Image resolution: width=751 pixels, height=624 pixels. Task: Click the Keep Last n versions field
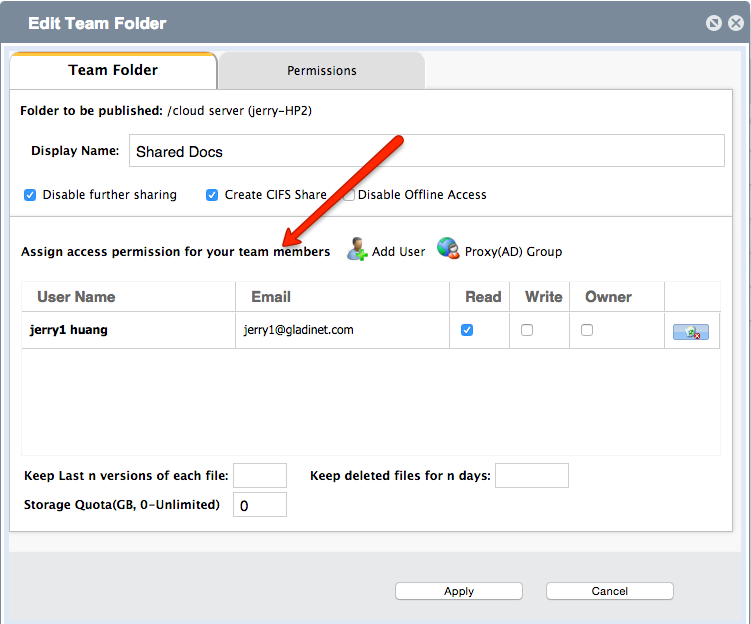[260, 476]
